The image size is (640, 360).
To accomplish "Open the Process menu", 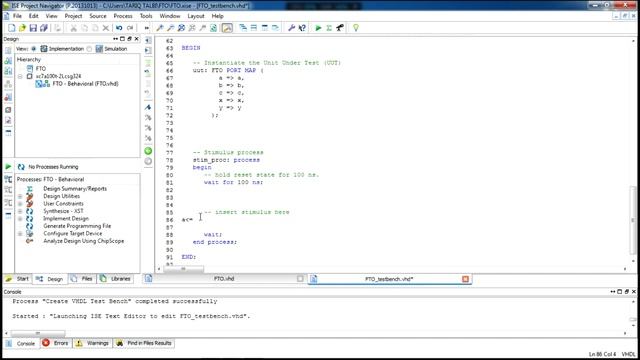I will pos(123,16).
